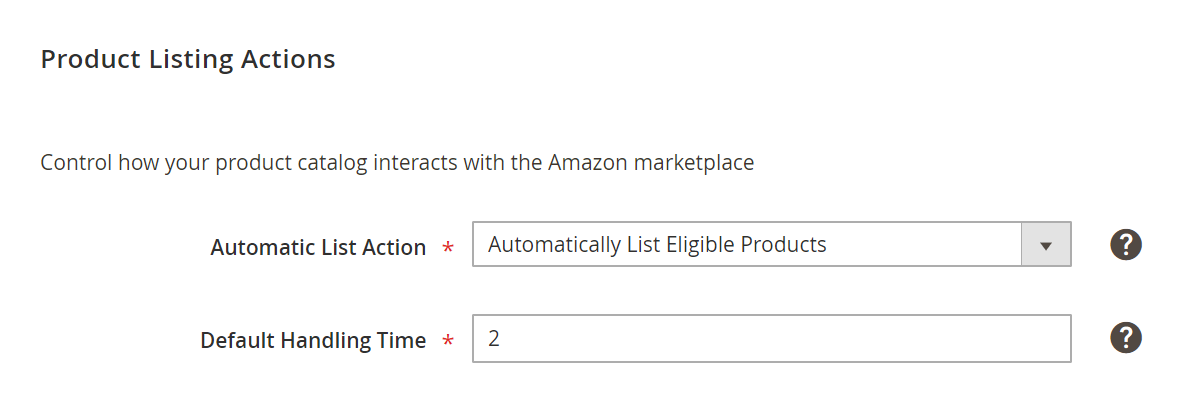
Task: Click the empty right side of Handling Time field
Action: tap(911, 338)
